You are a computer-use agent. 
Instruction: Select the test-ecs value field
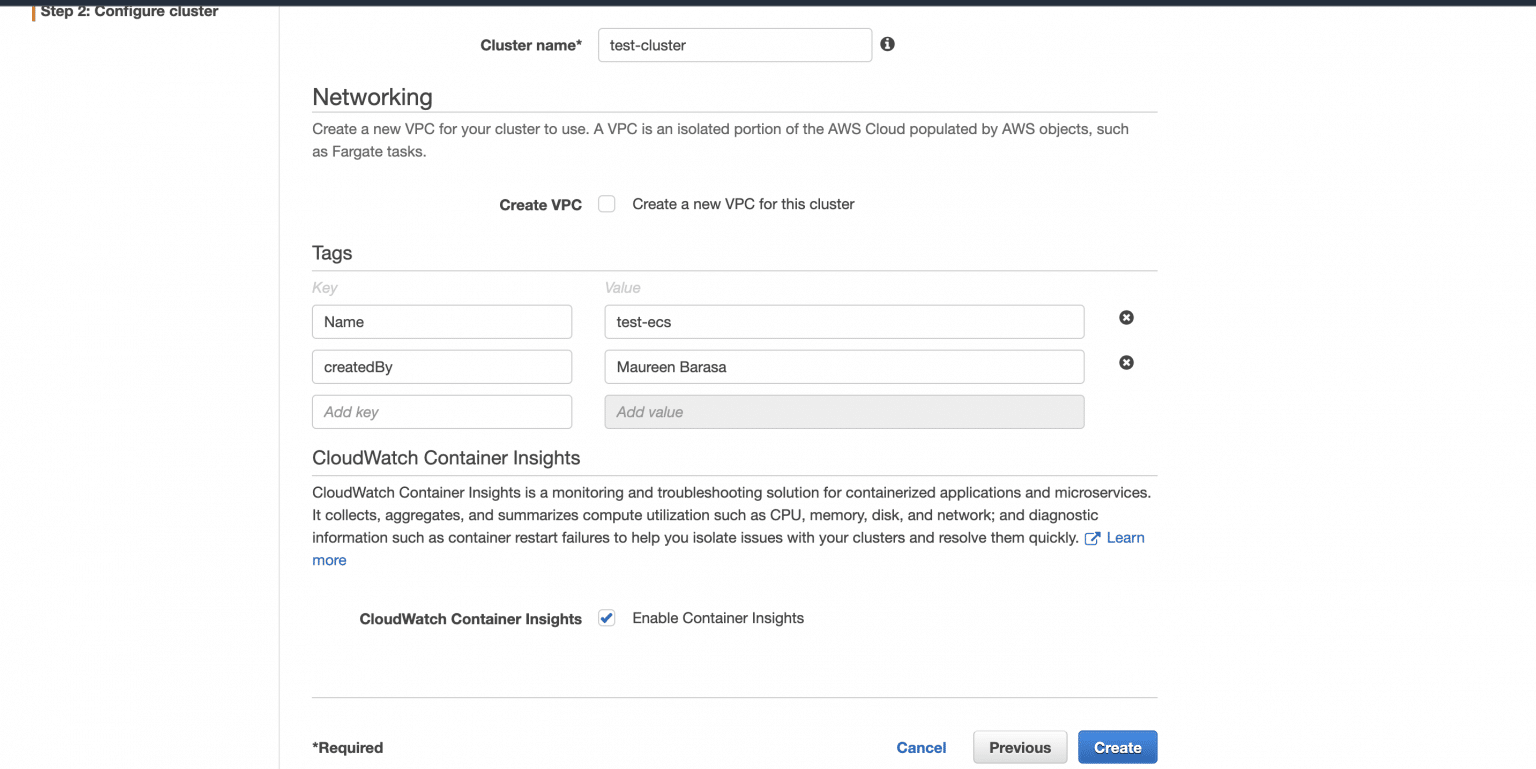tap(844, 321)
